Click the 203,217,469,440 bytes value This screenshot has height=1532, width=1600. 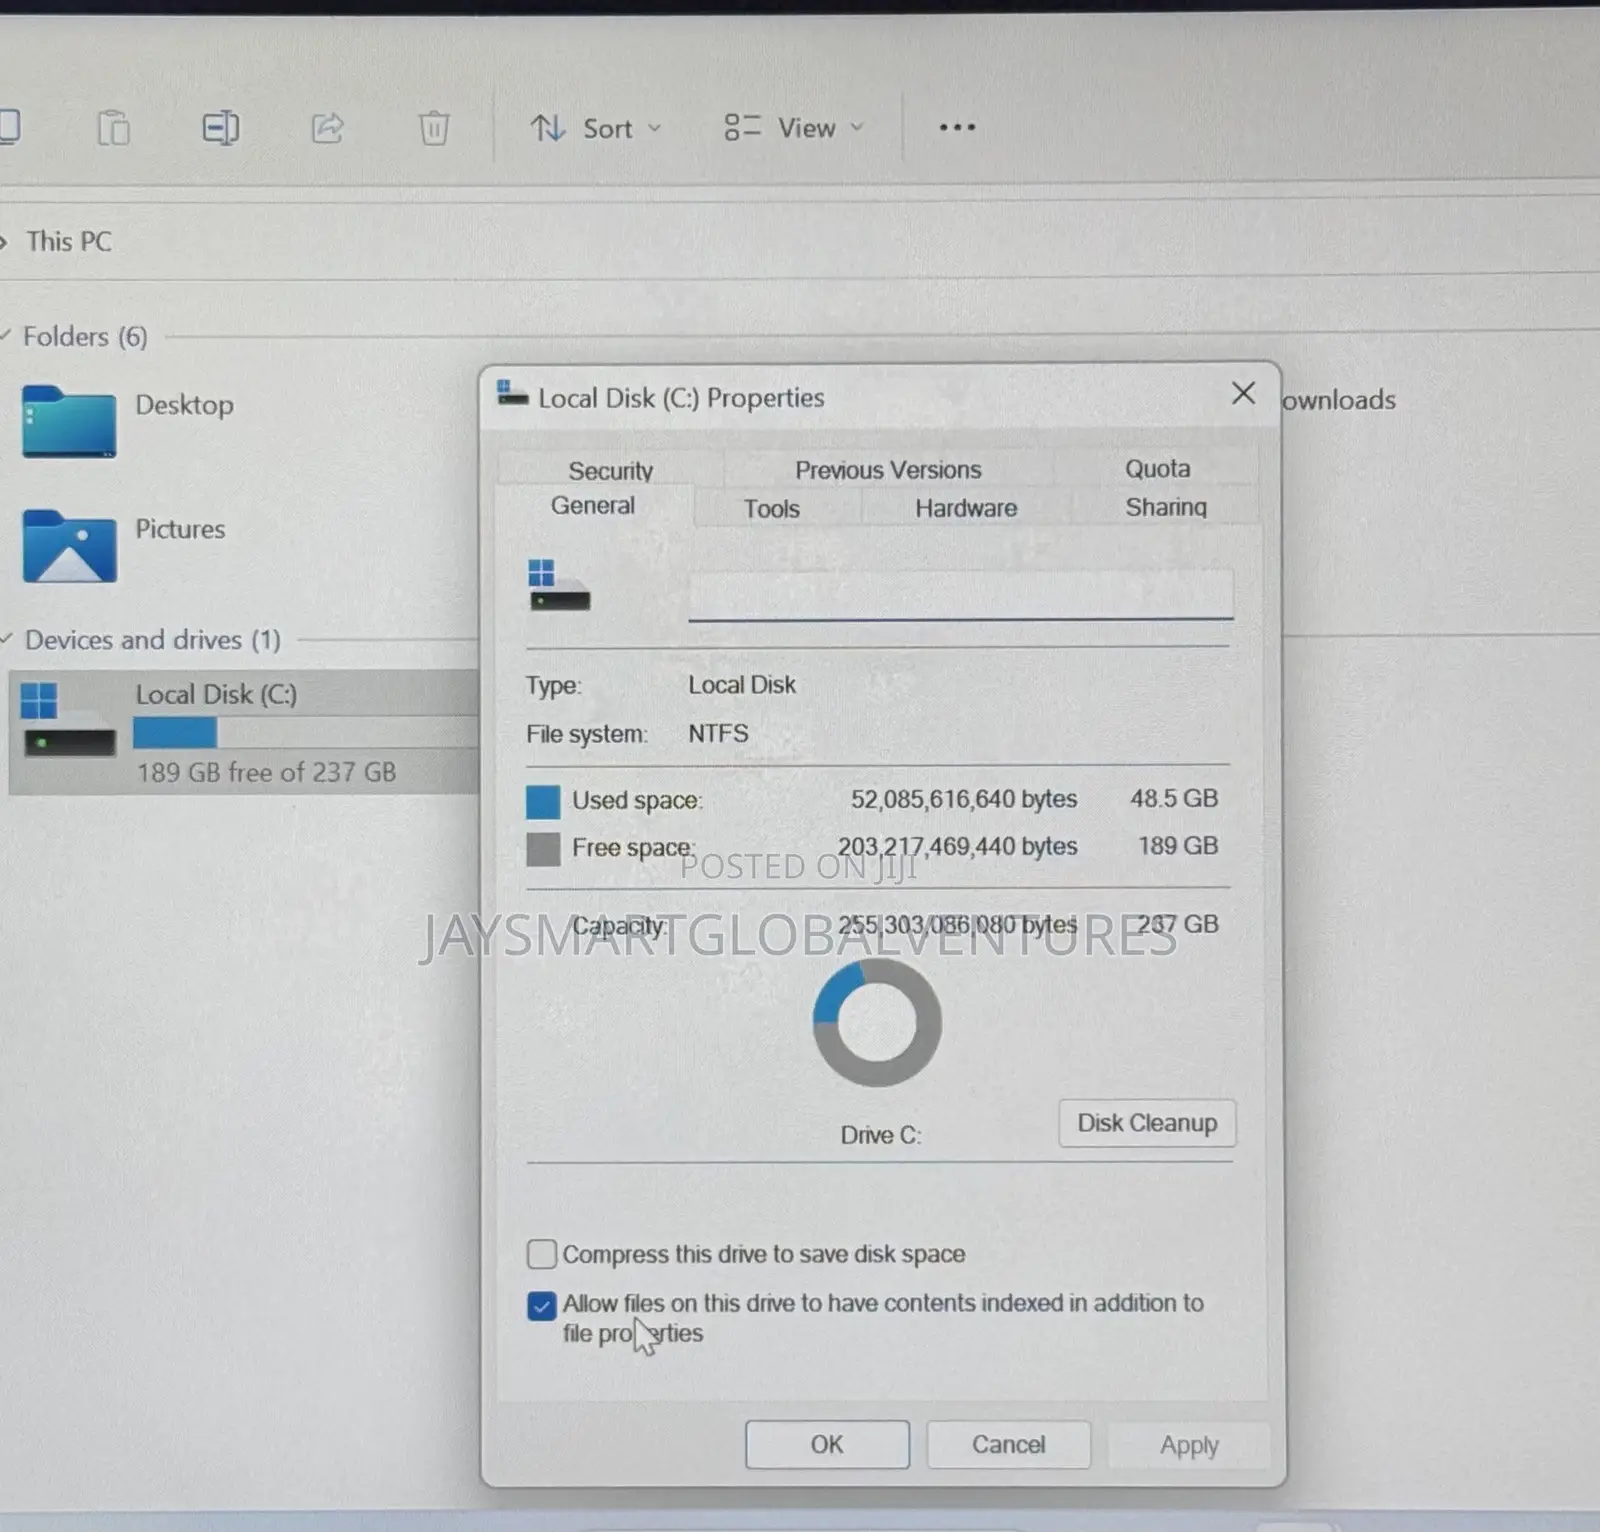(957, 846)
